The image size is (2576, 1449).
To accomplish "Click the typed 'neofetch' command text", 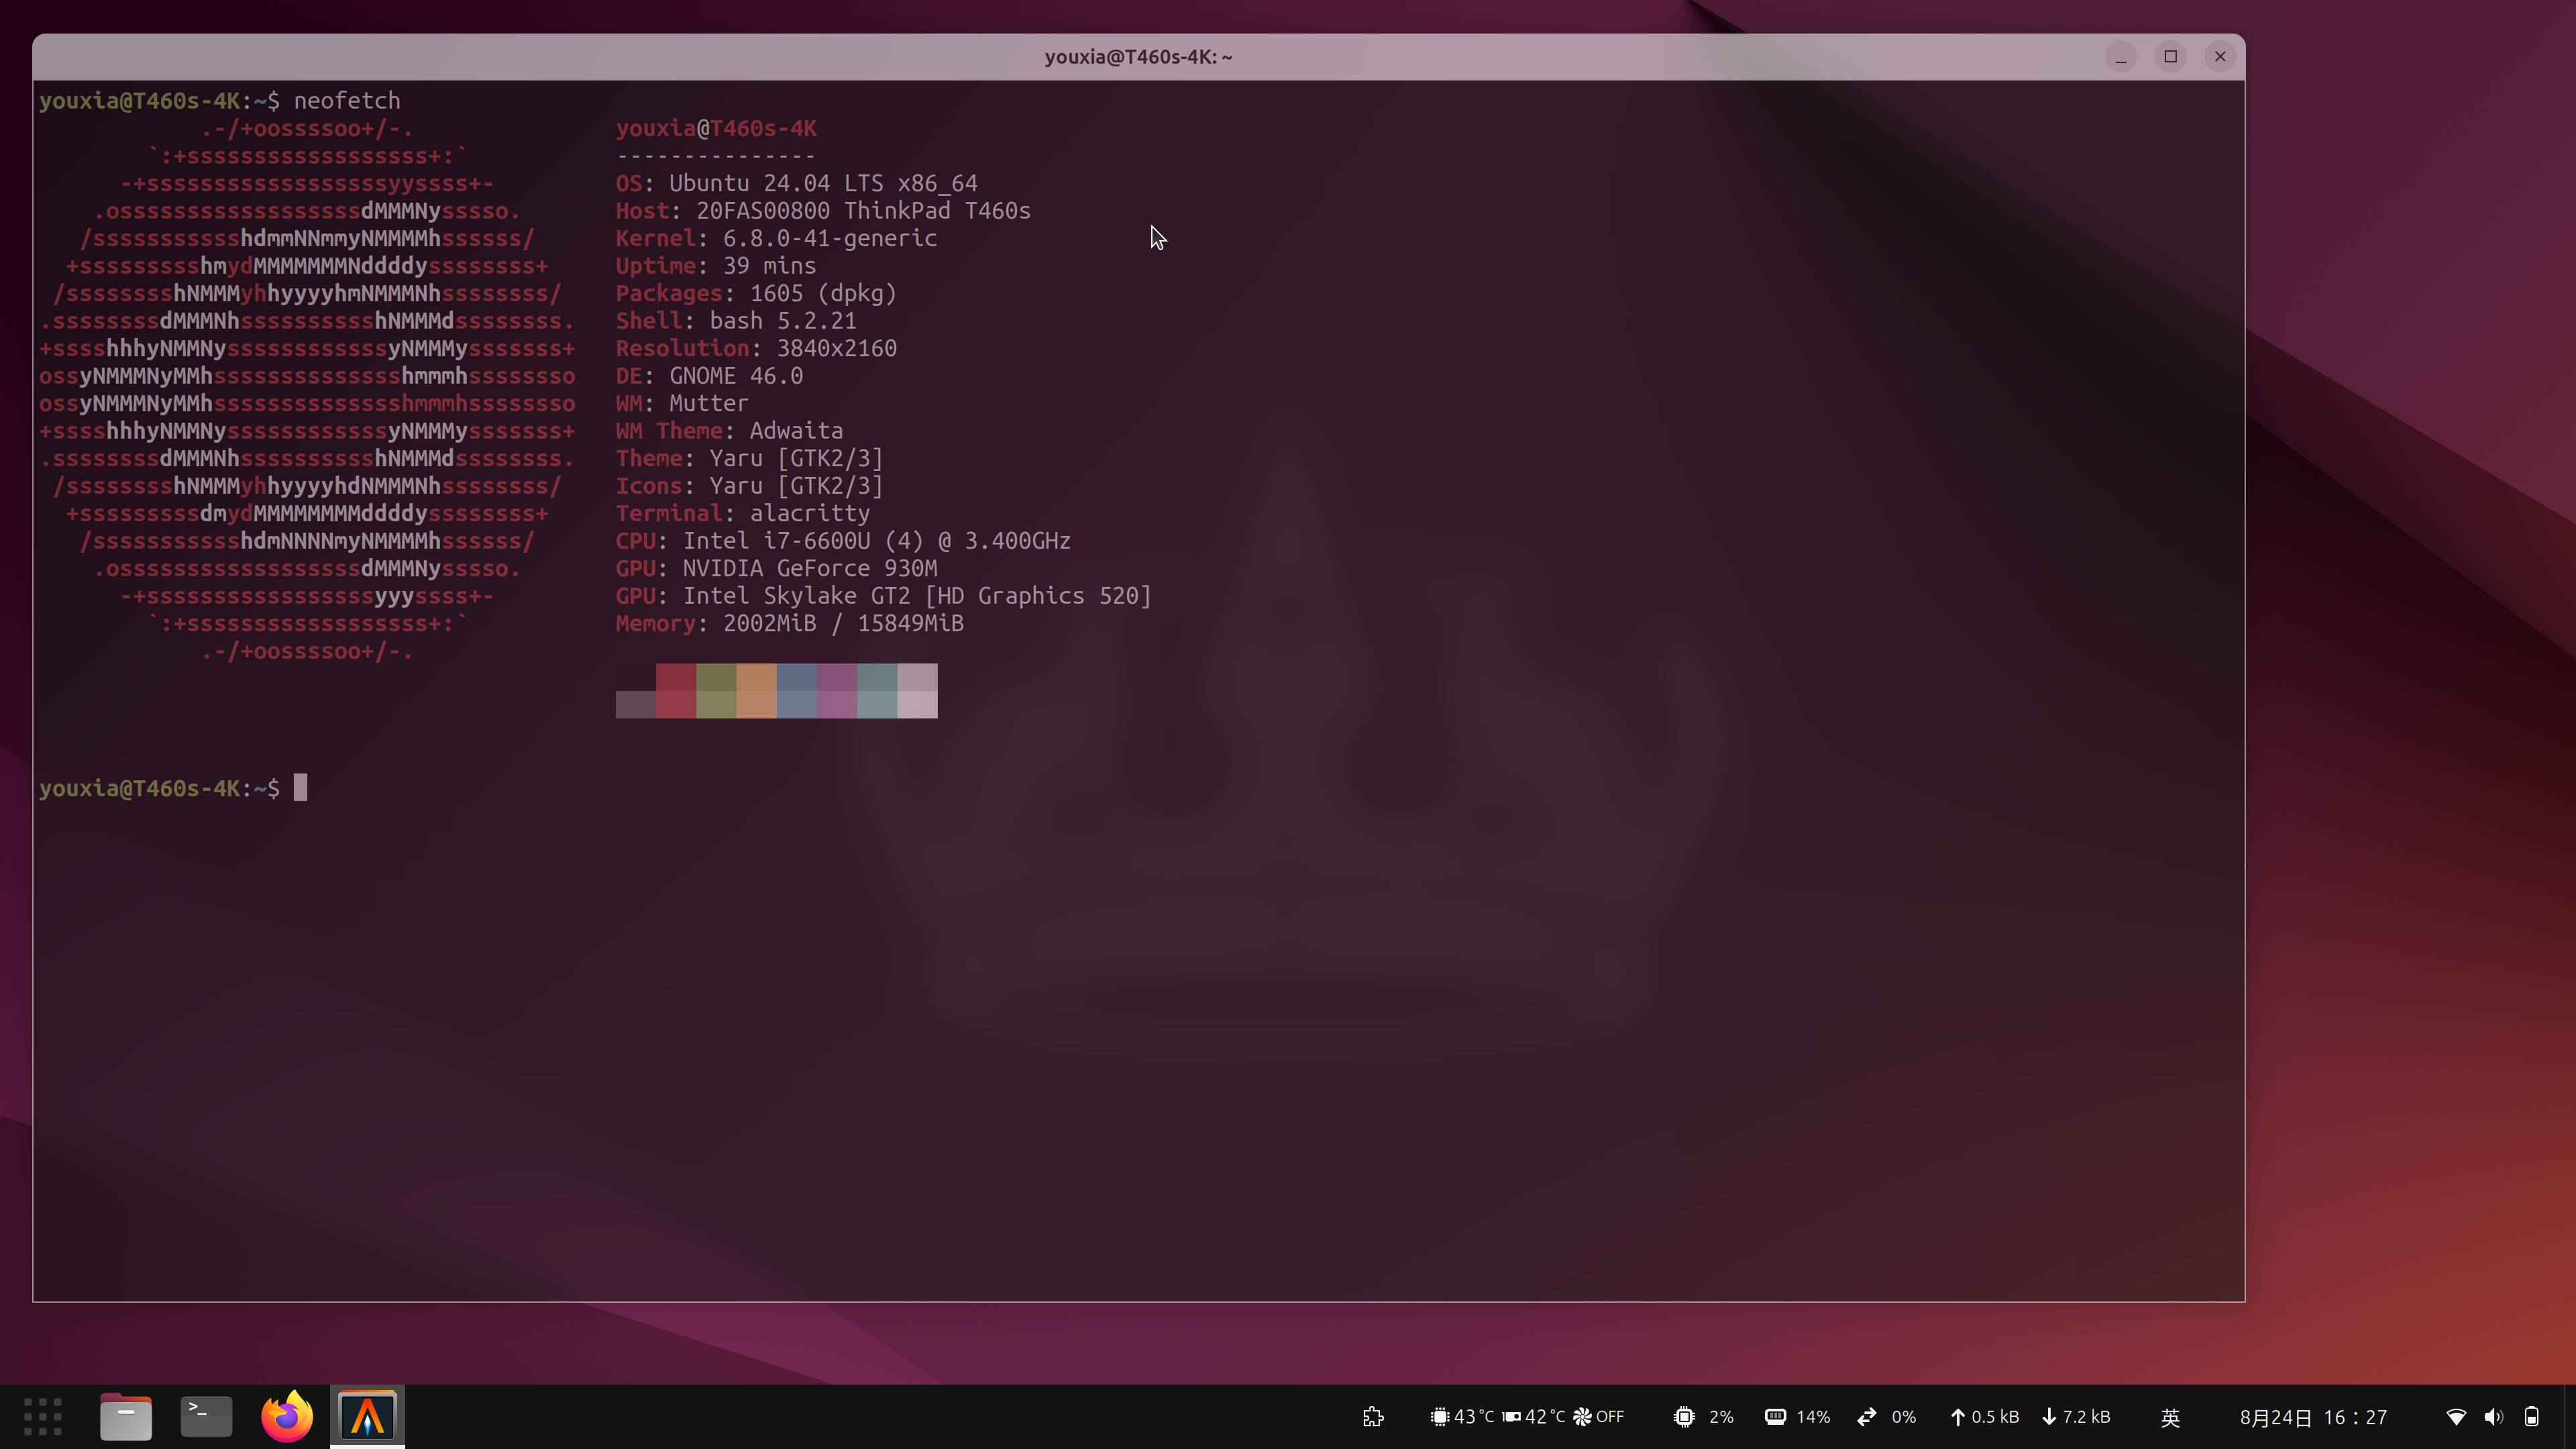I will click(347, 101).
